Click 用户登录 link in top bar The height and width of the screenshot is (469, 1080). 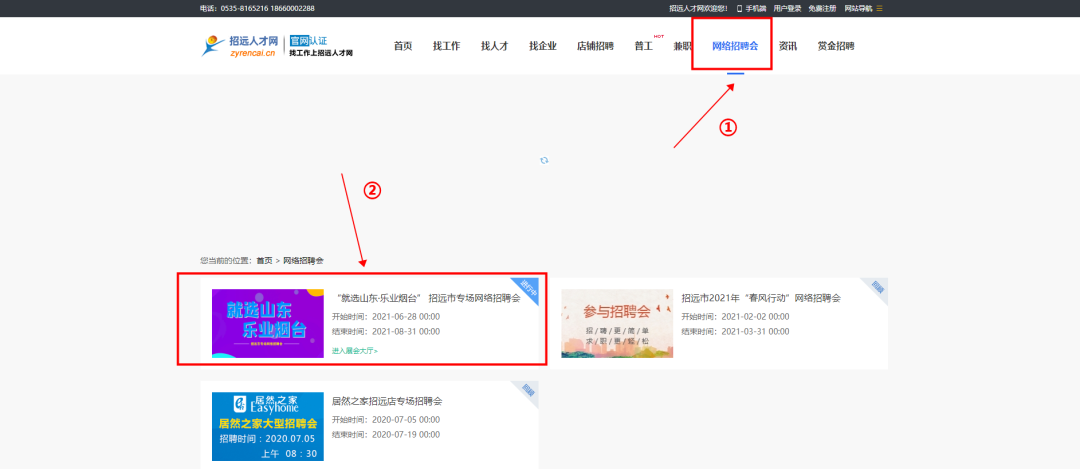pos(787,8)
